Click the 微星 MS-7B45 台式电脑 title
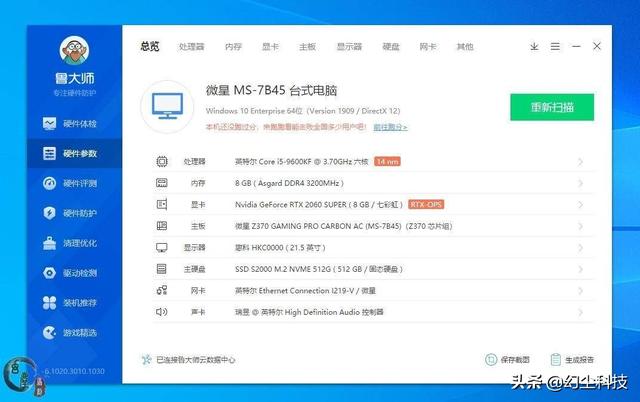Viewport: 640px width, 402px height. (x=271, y=90)
